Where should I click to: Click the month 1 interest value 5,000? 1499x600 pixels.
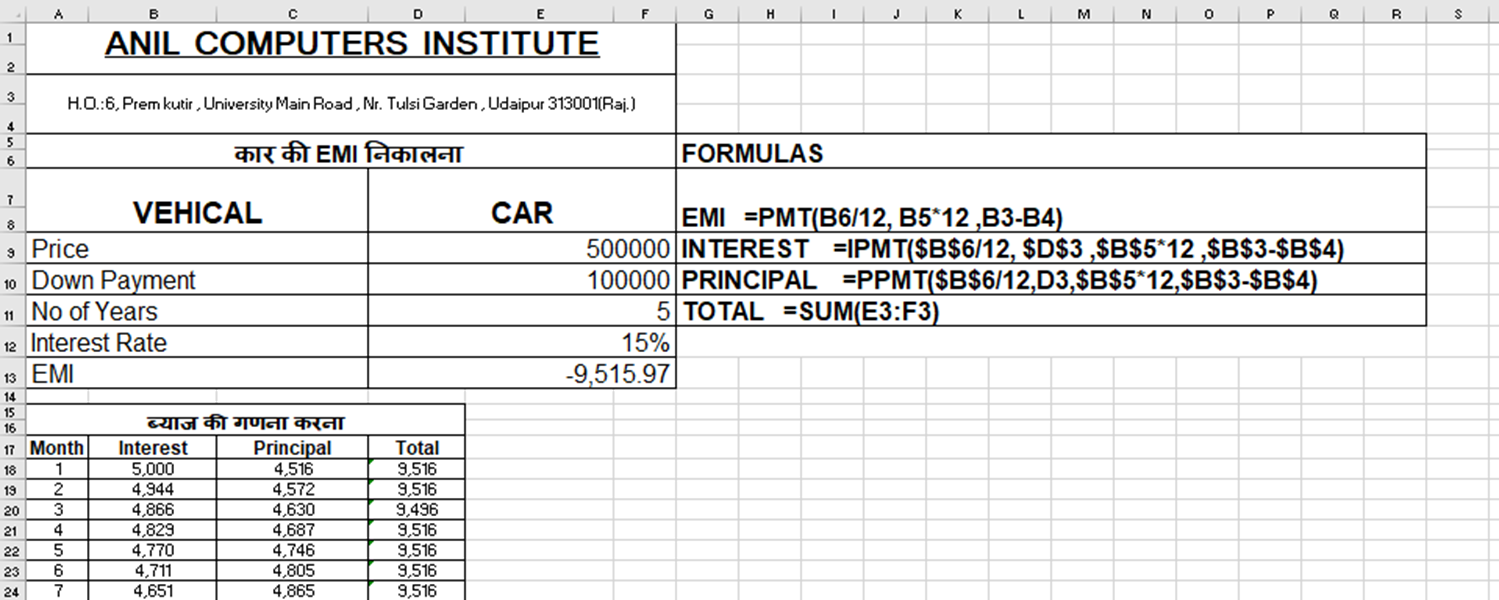pyautogui.click(x=153, y=469)
